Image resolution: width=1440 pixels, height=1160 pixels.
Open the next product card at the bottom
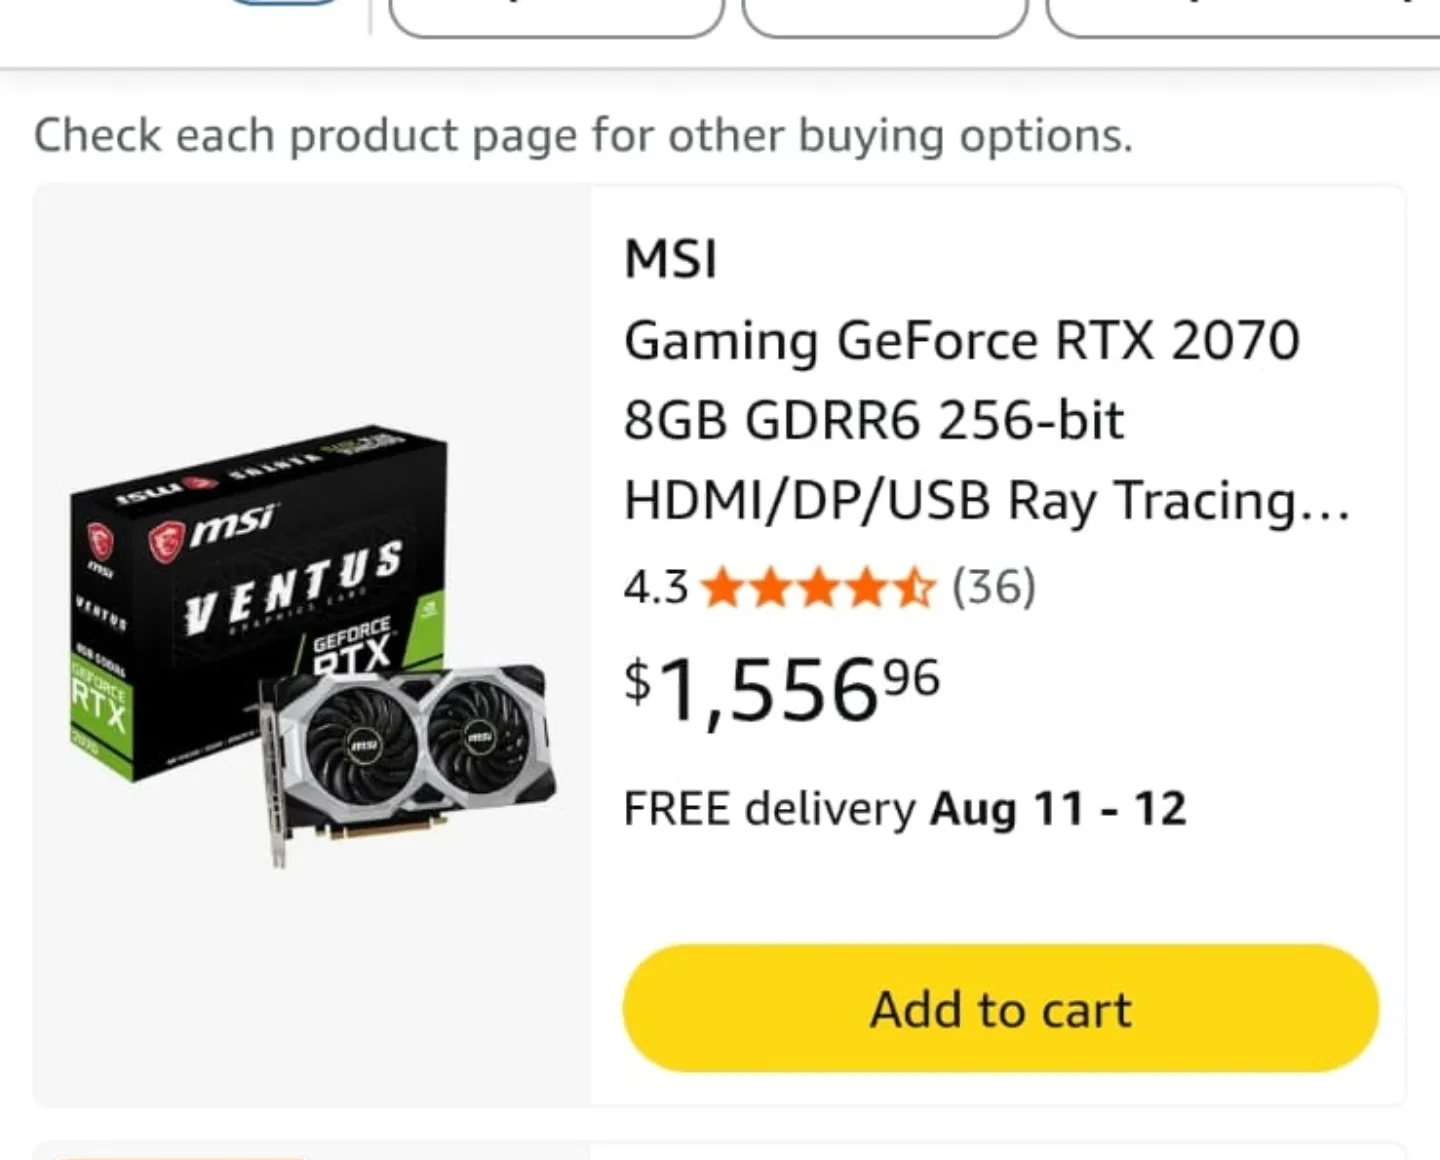720,1150
